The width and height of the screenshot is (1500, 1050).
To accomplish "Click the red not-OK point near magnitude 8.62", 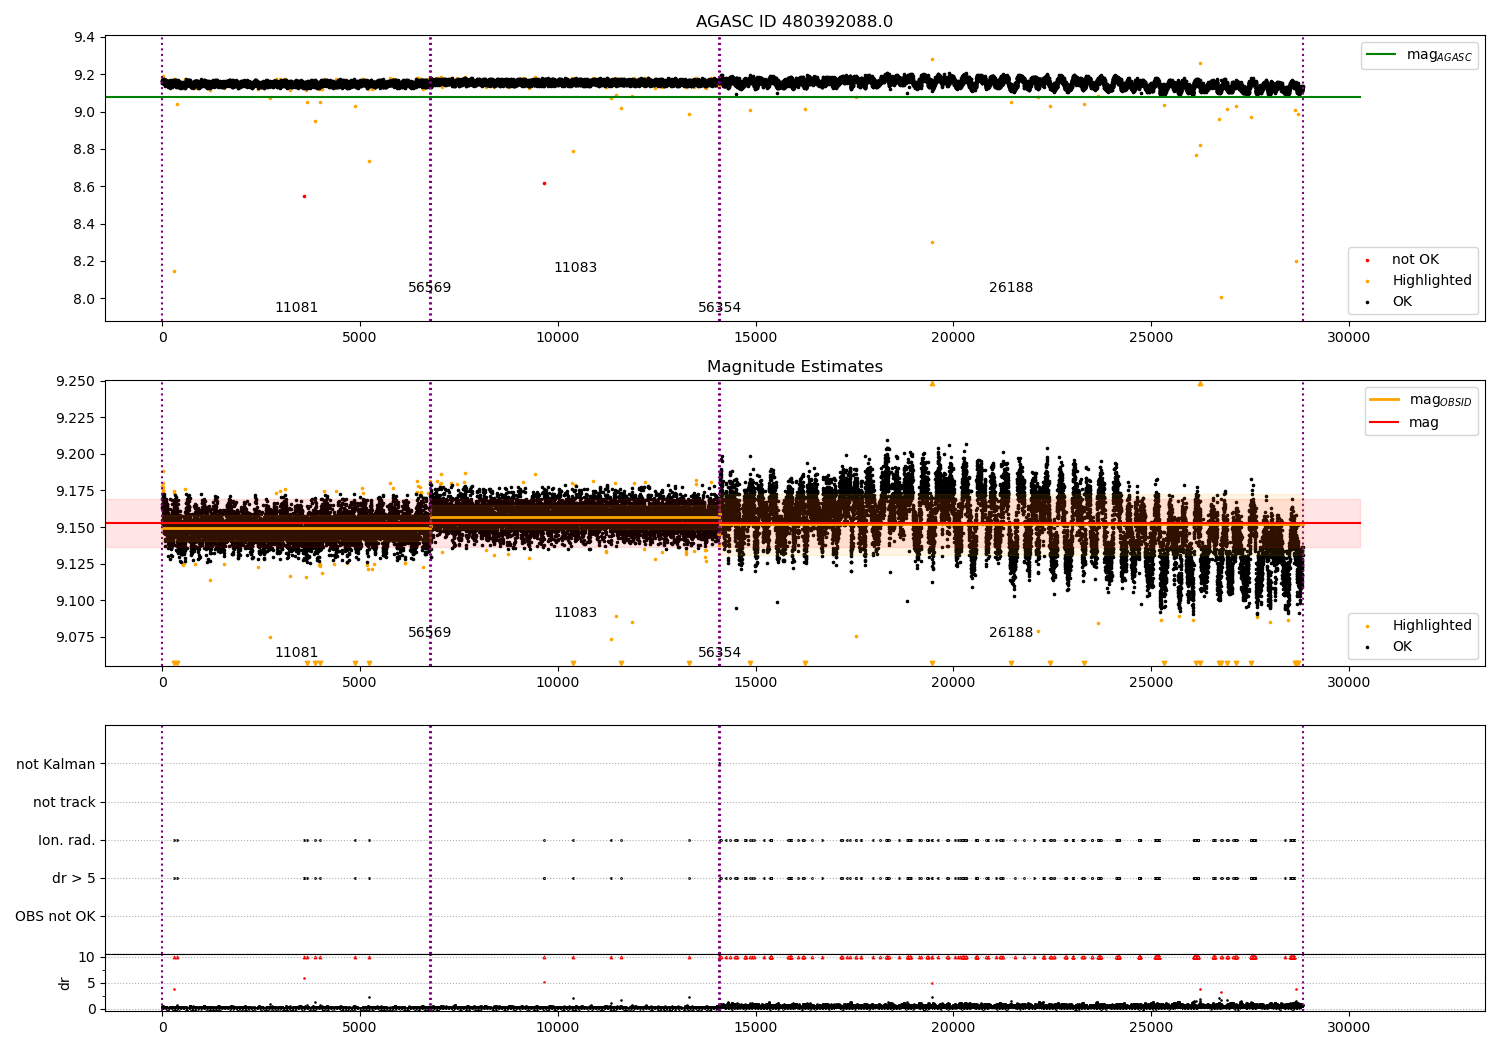I will [544, 183].
